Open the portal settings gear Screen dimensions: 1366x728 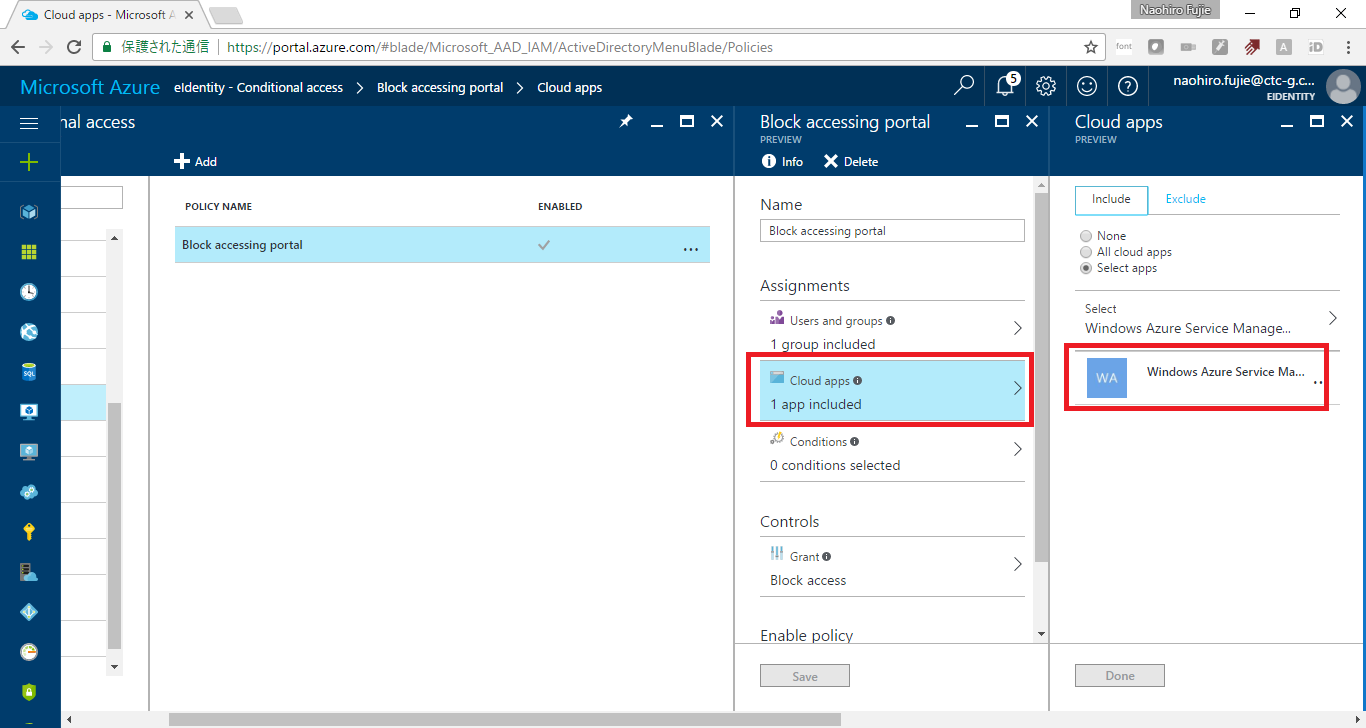tap(1046, 86)
